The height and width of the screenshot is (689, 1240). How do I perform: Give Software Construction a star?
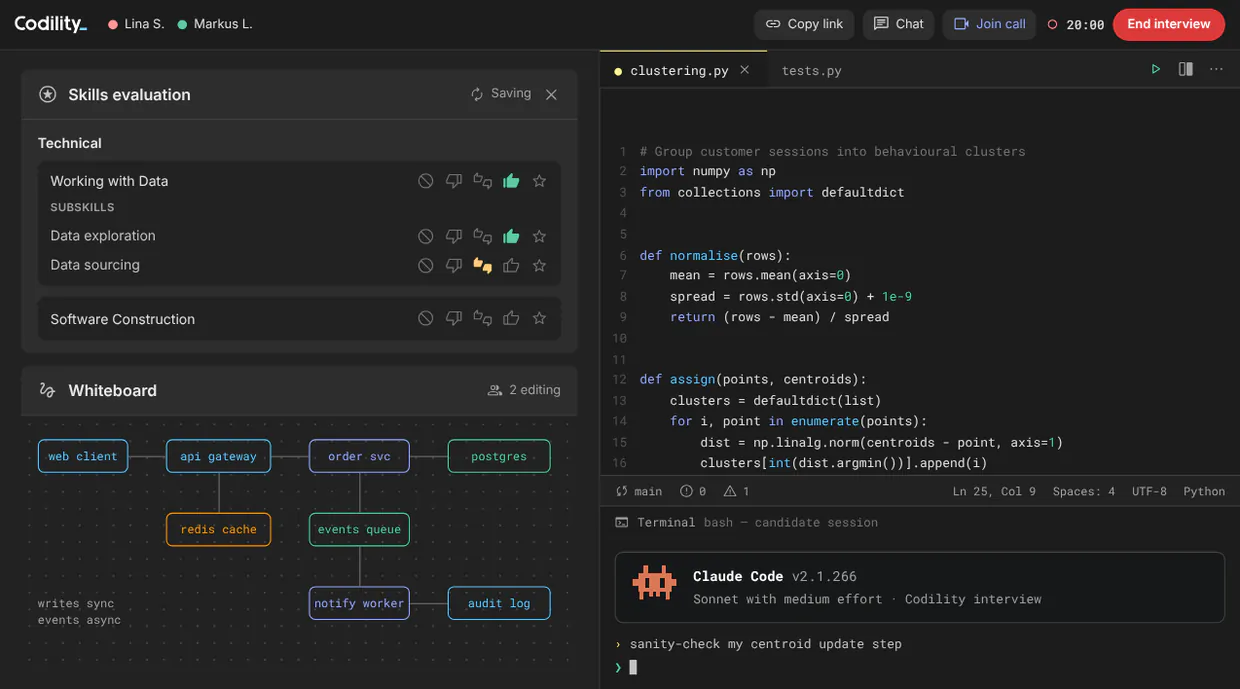coord(540,318)
